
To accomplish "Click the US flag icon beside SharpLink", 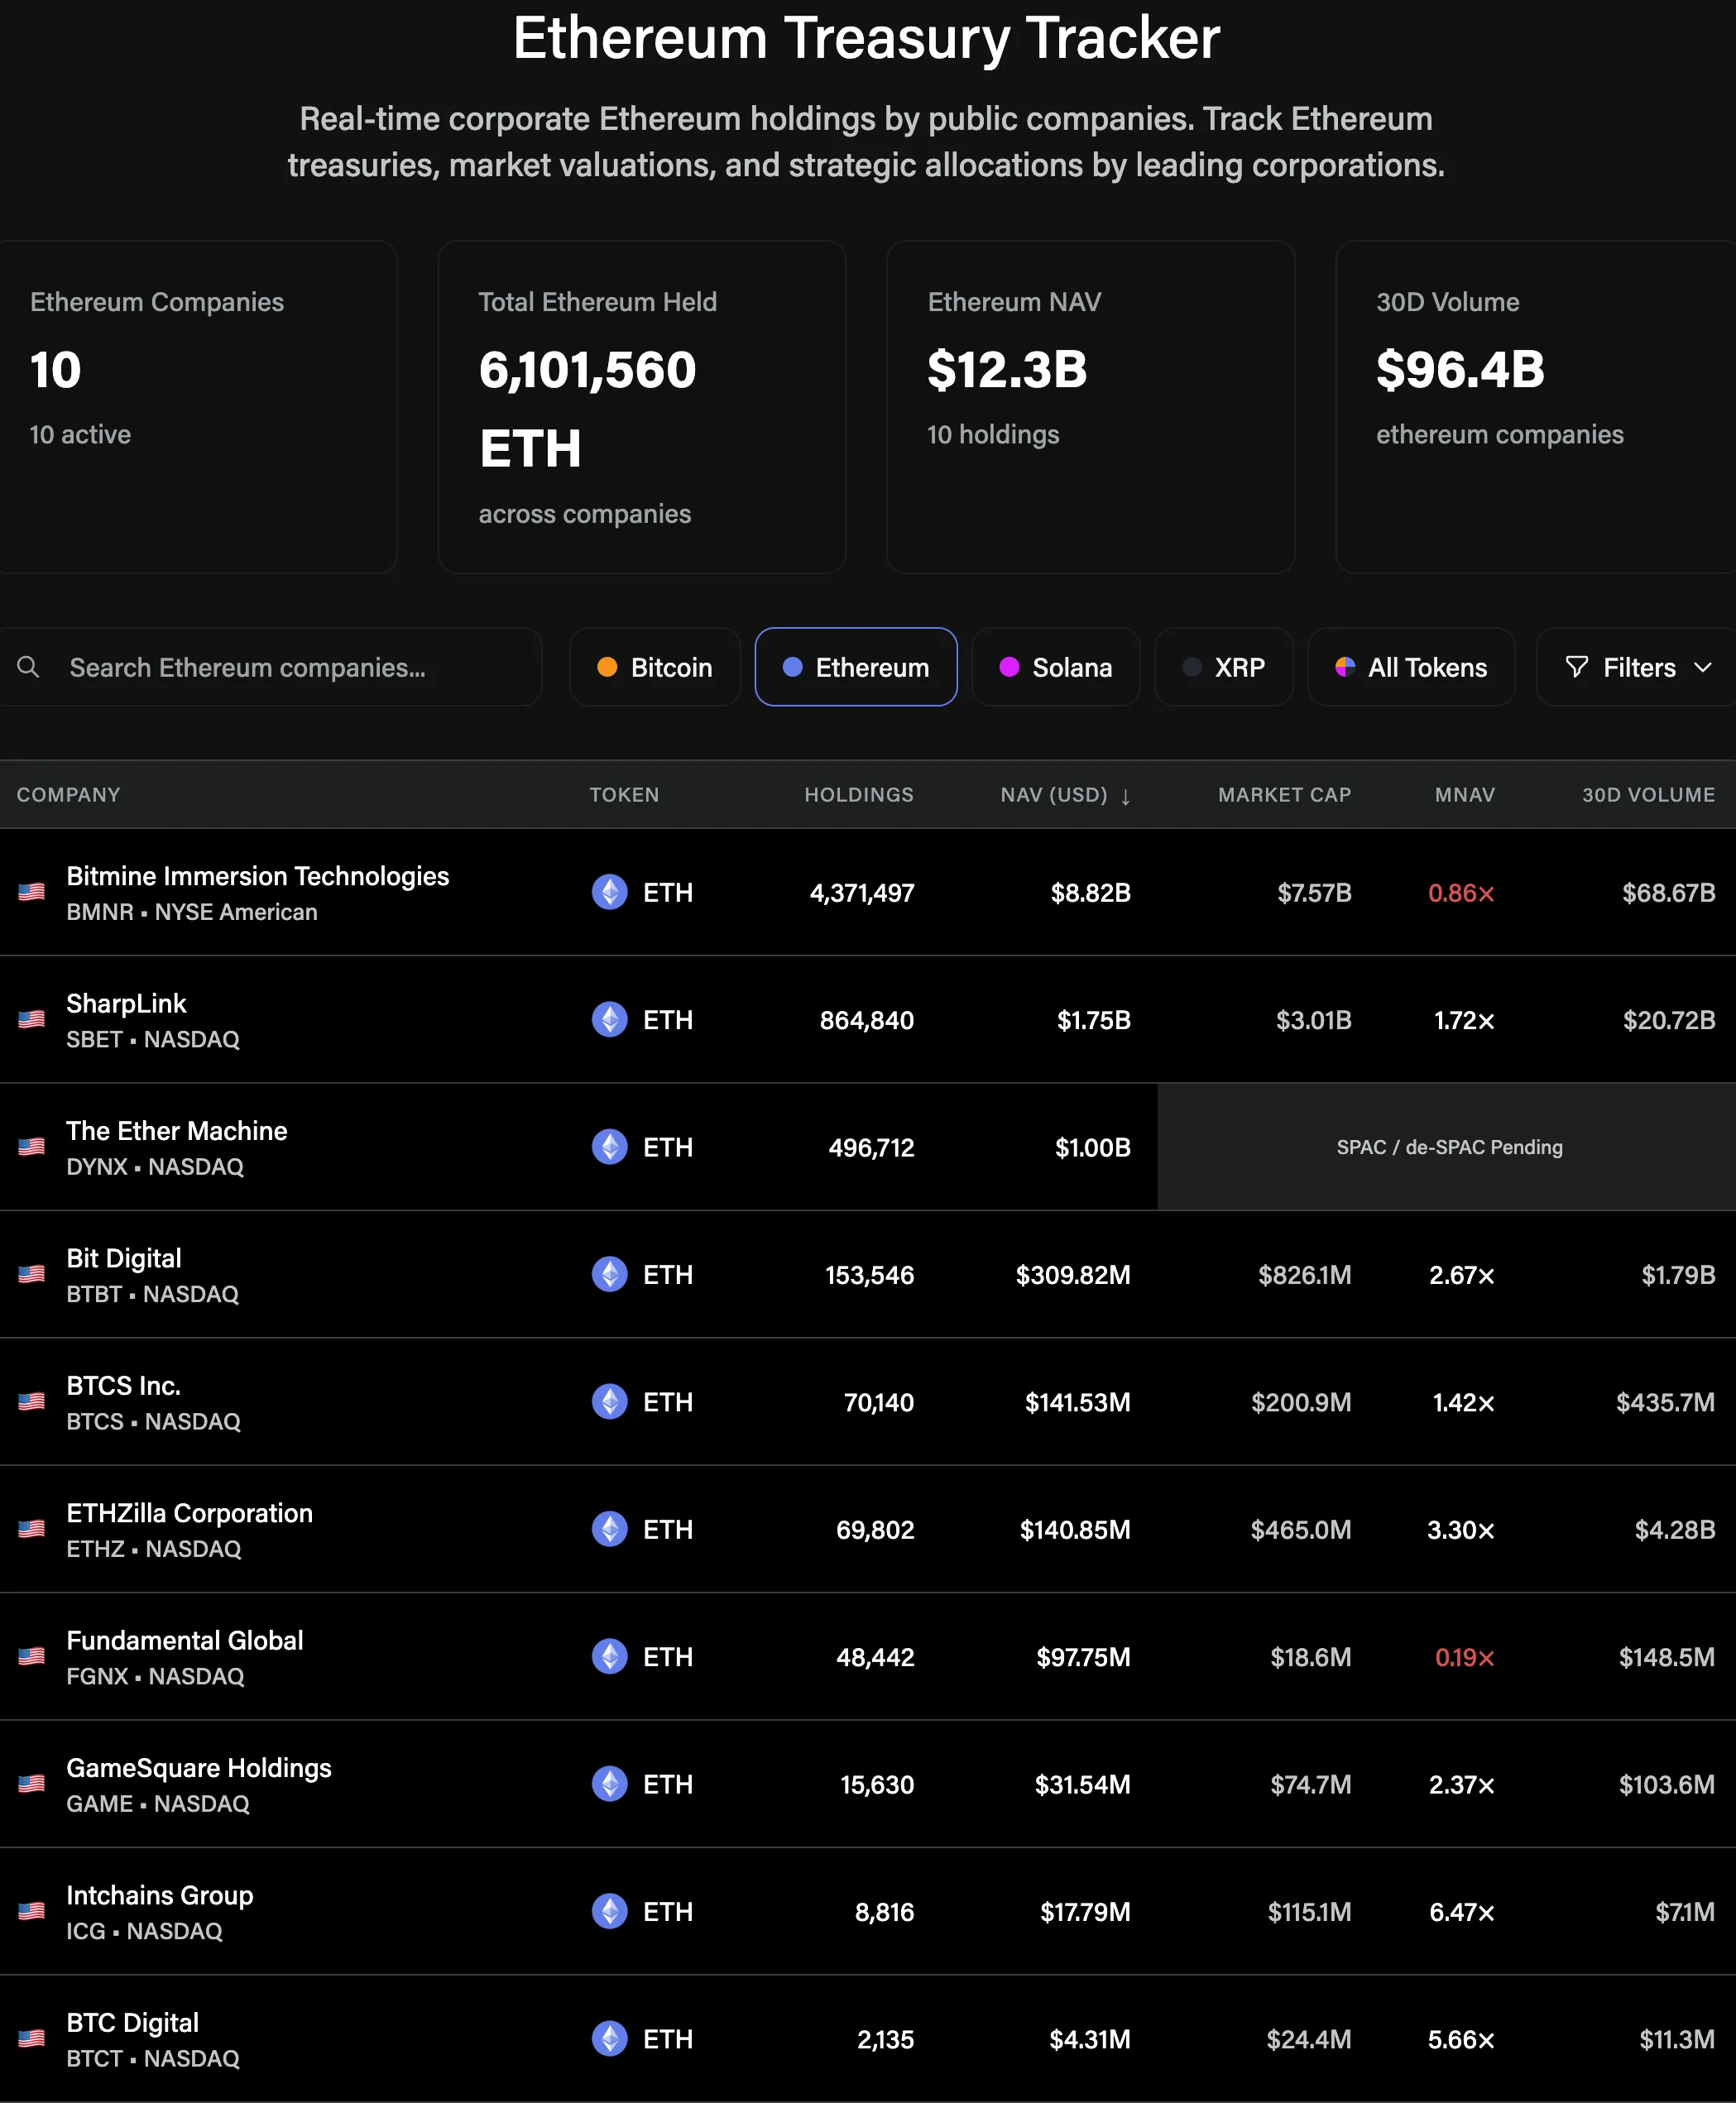I will point(31,1019).
